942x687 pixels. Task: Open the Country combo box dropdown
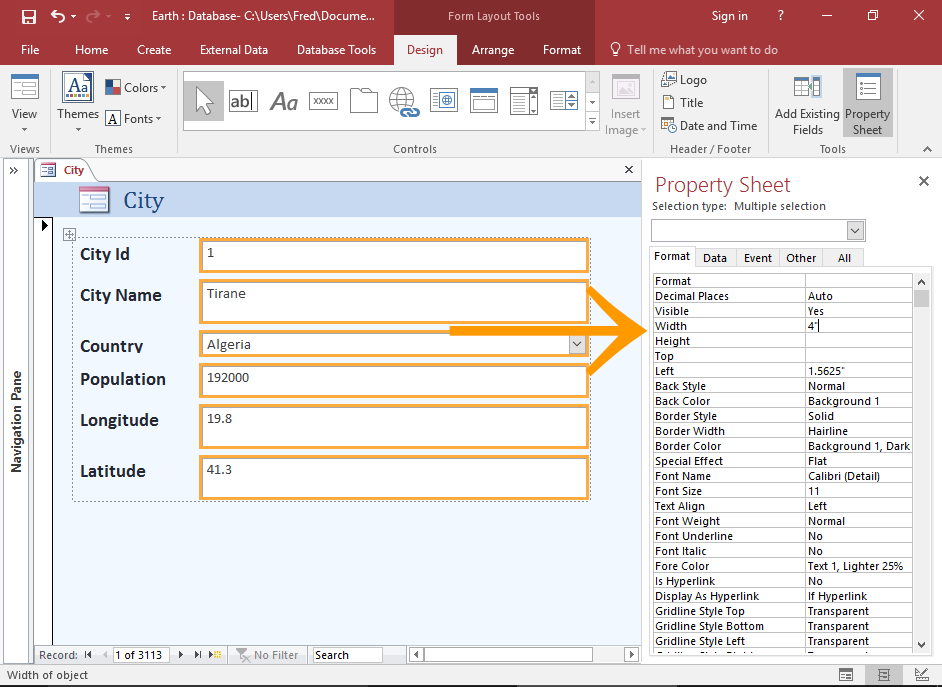[577, 345]
